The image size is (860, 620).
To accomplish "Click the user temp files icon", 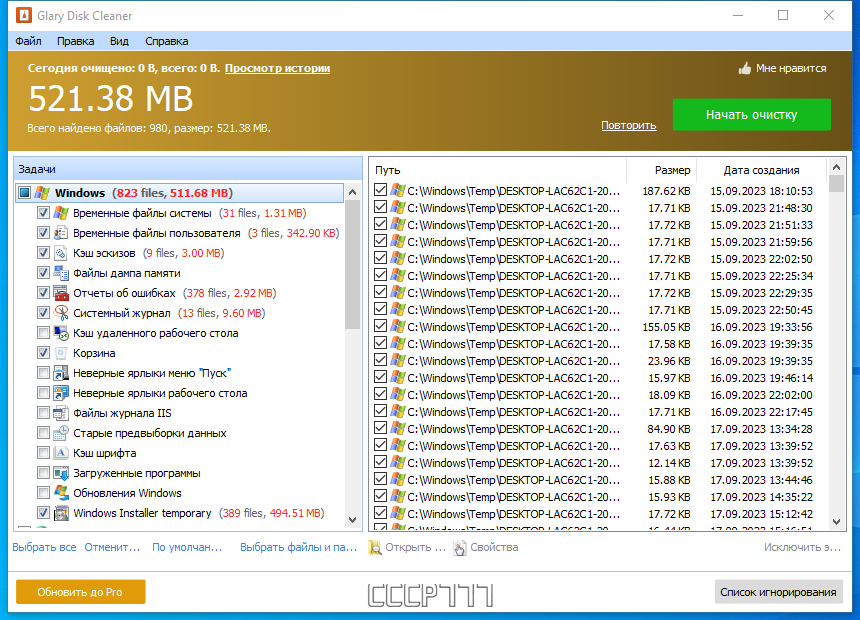I will coord(61,233).
